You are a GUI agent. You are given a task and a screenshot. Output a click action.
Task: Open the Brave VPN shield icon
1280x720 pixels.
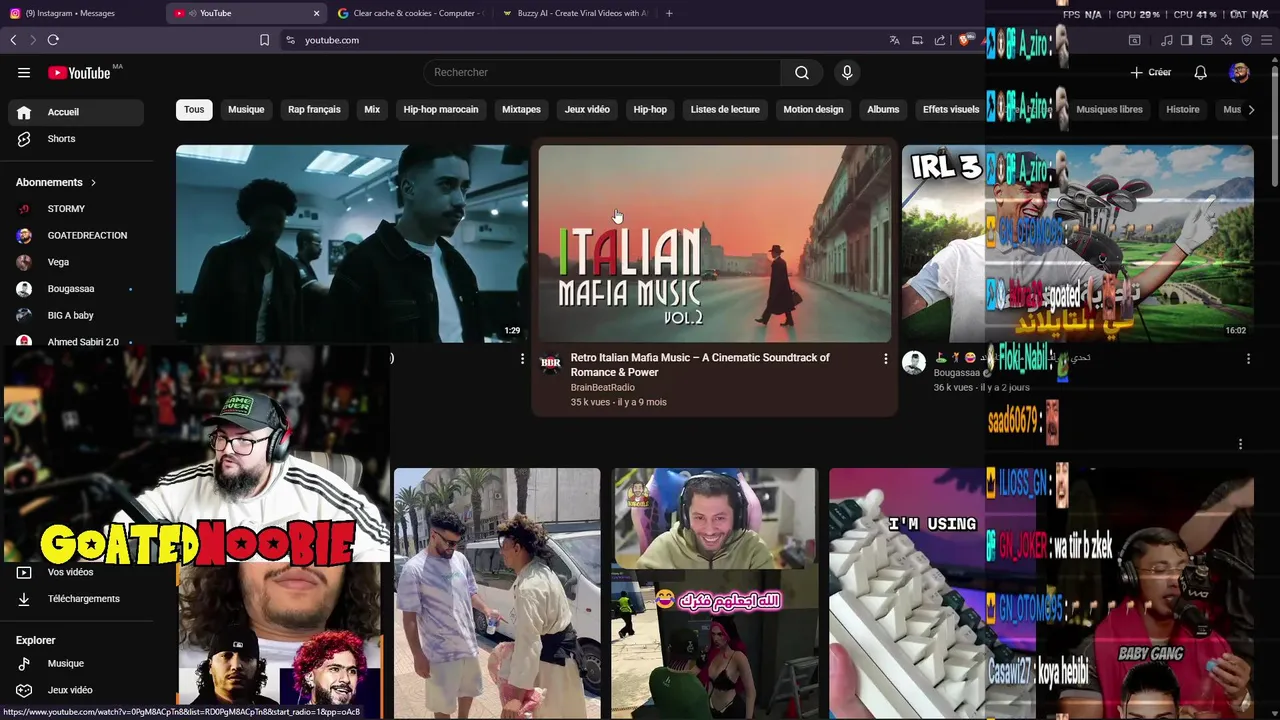click(x=1246, y=40)
